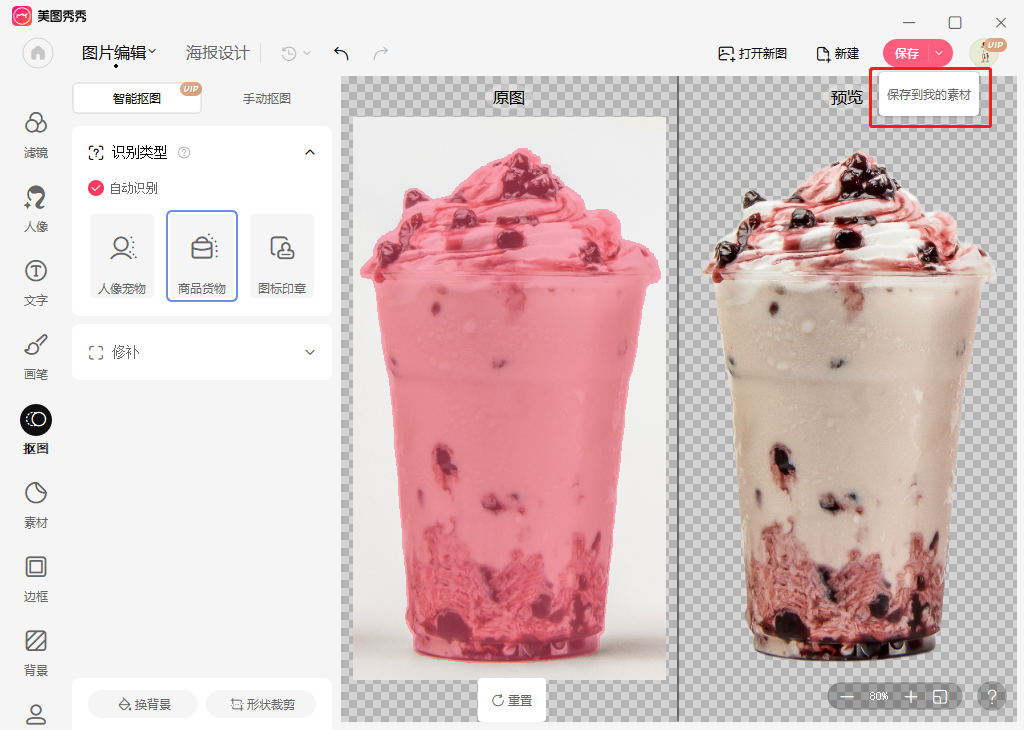1024x730 pixels.
Task: Select the 人像 portrait tool
Action: (36, 208)
